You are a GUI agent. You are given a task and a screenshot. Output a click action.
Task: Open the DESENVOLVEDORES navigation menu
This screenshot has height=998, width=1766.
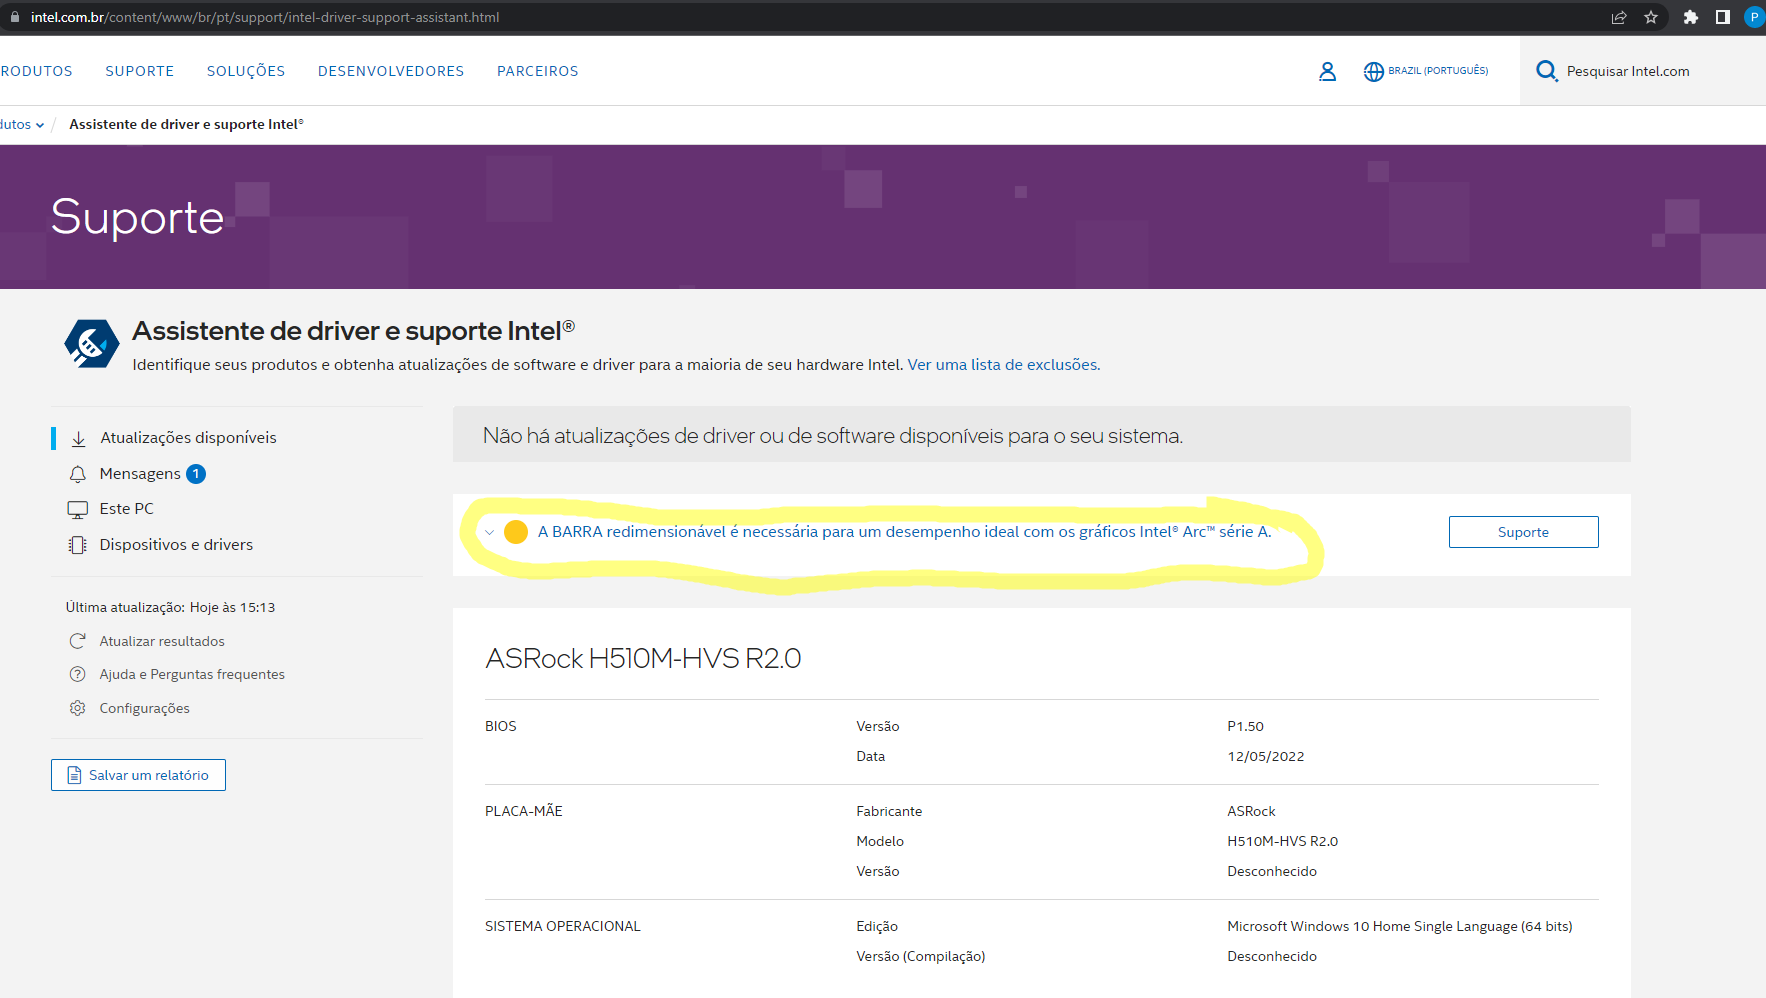[391, 71]
